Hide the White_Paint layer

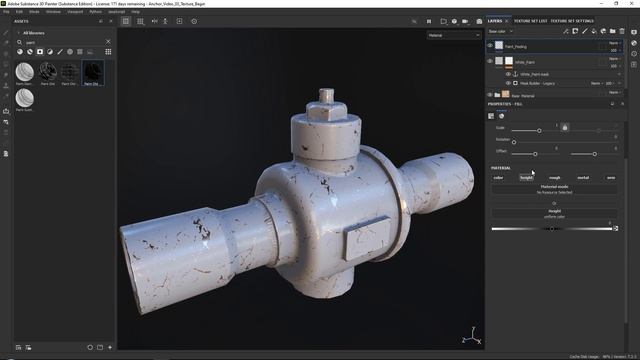click(x=490, y=61)
